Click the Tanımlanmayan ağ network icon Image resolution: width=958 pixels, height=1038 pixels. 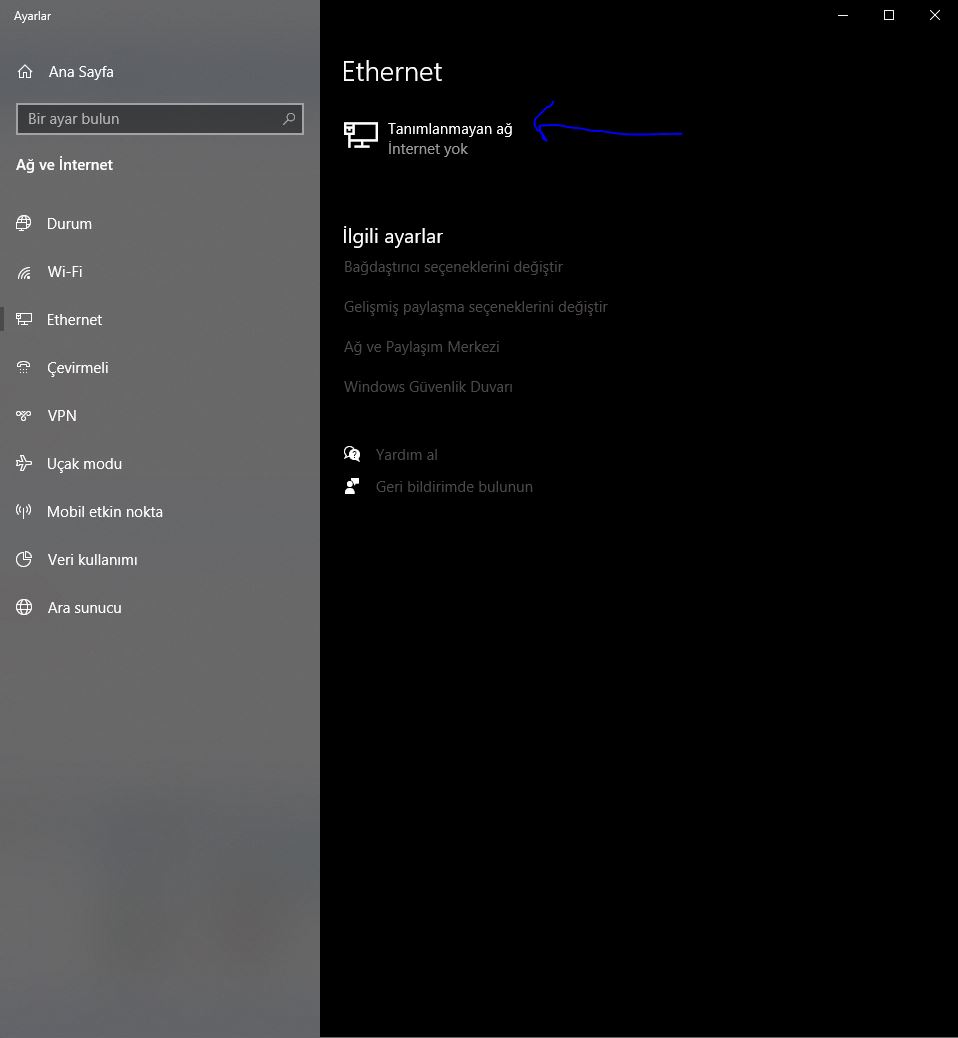(361, 136)
